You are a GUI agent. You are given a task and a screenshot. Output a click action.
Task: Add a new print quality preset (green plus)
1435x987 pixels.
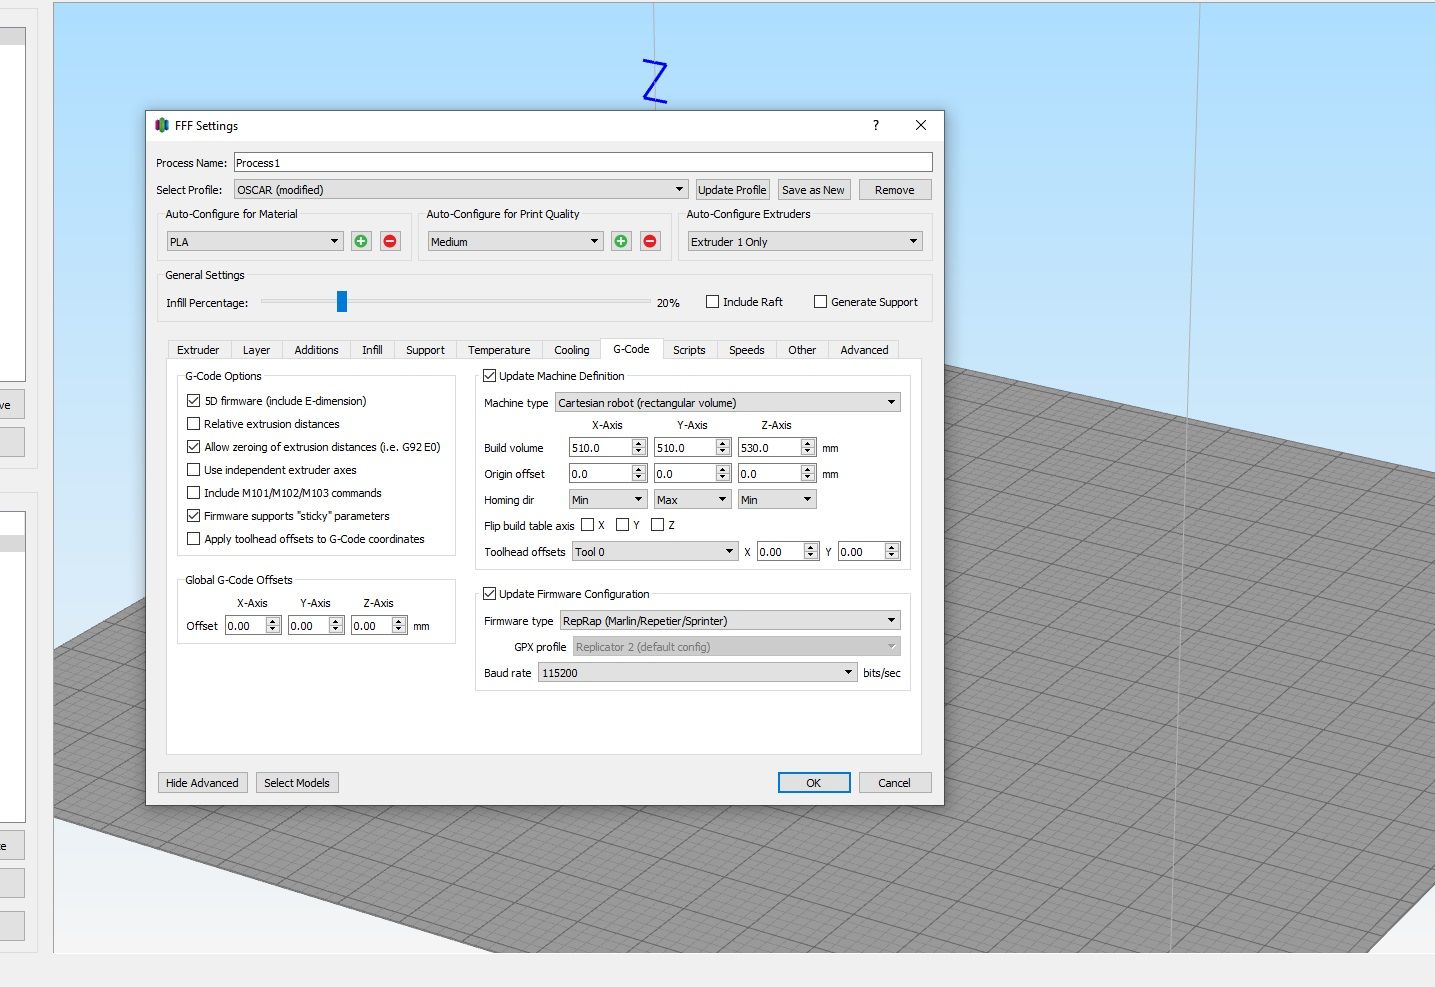click(x=621, y=241)
